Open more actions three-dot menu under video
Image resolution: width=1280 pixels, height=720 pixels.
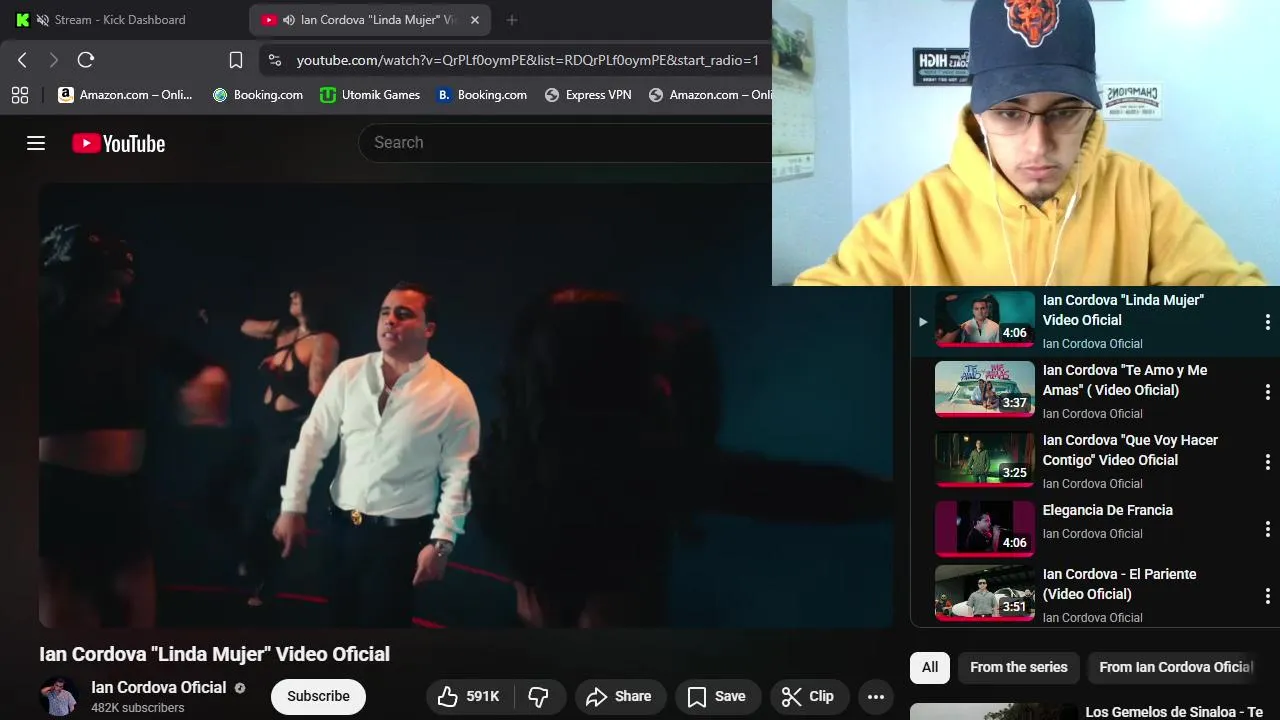point(875,697)
